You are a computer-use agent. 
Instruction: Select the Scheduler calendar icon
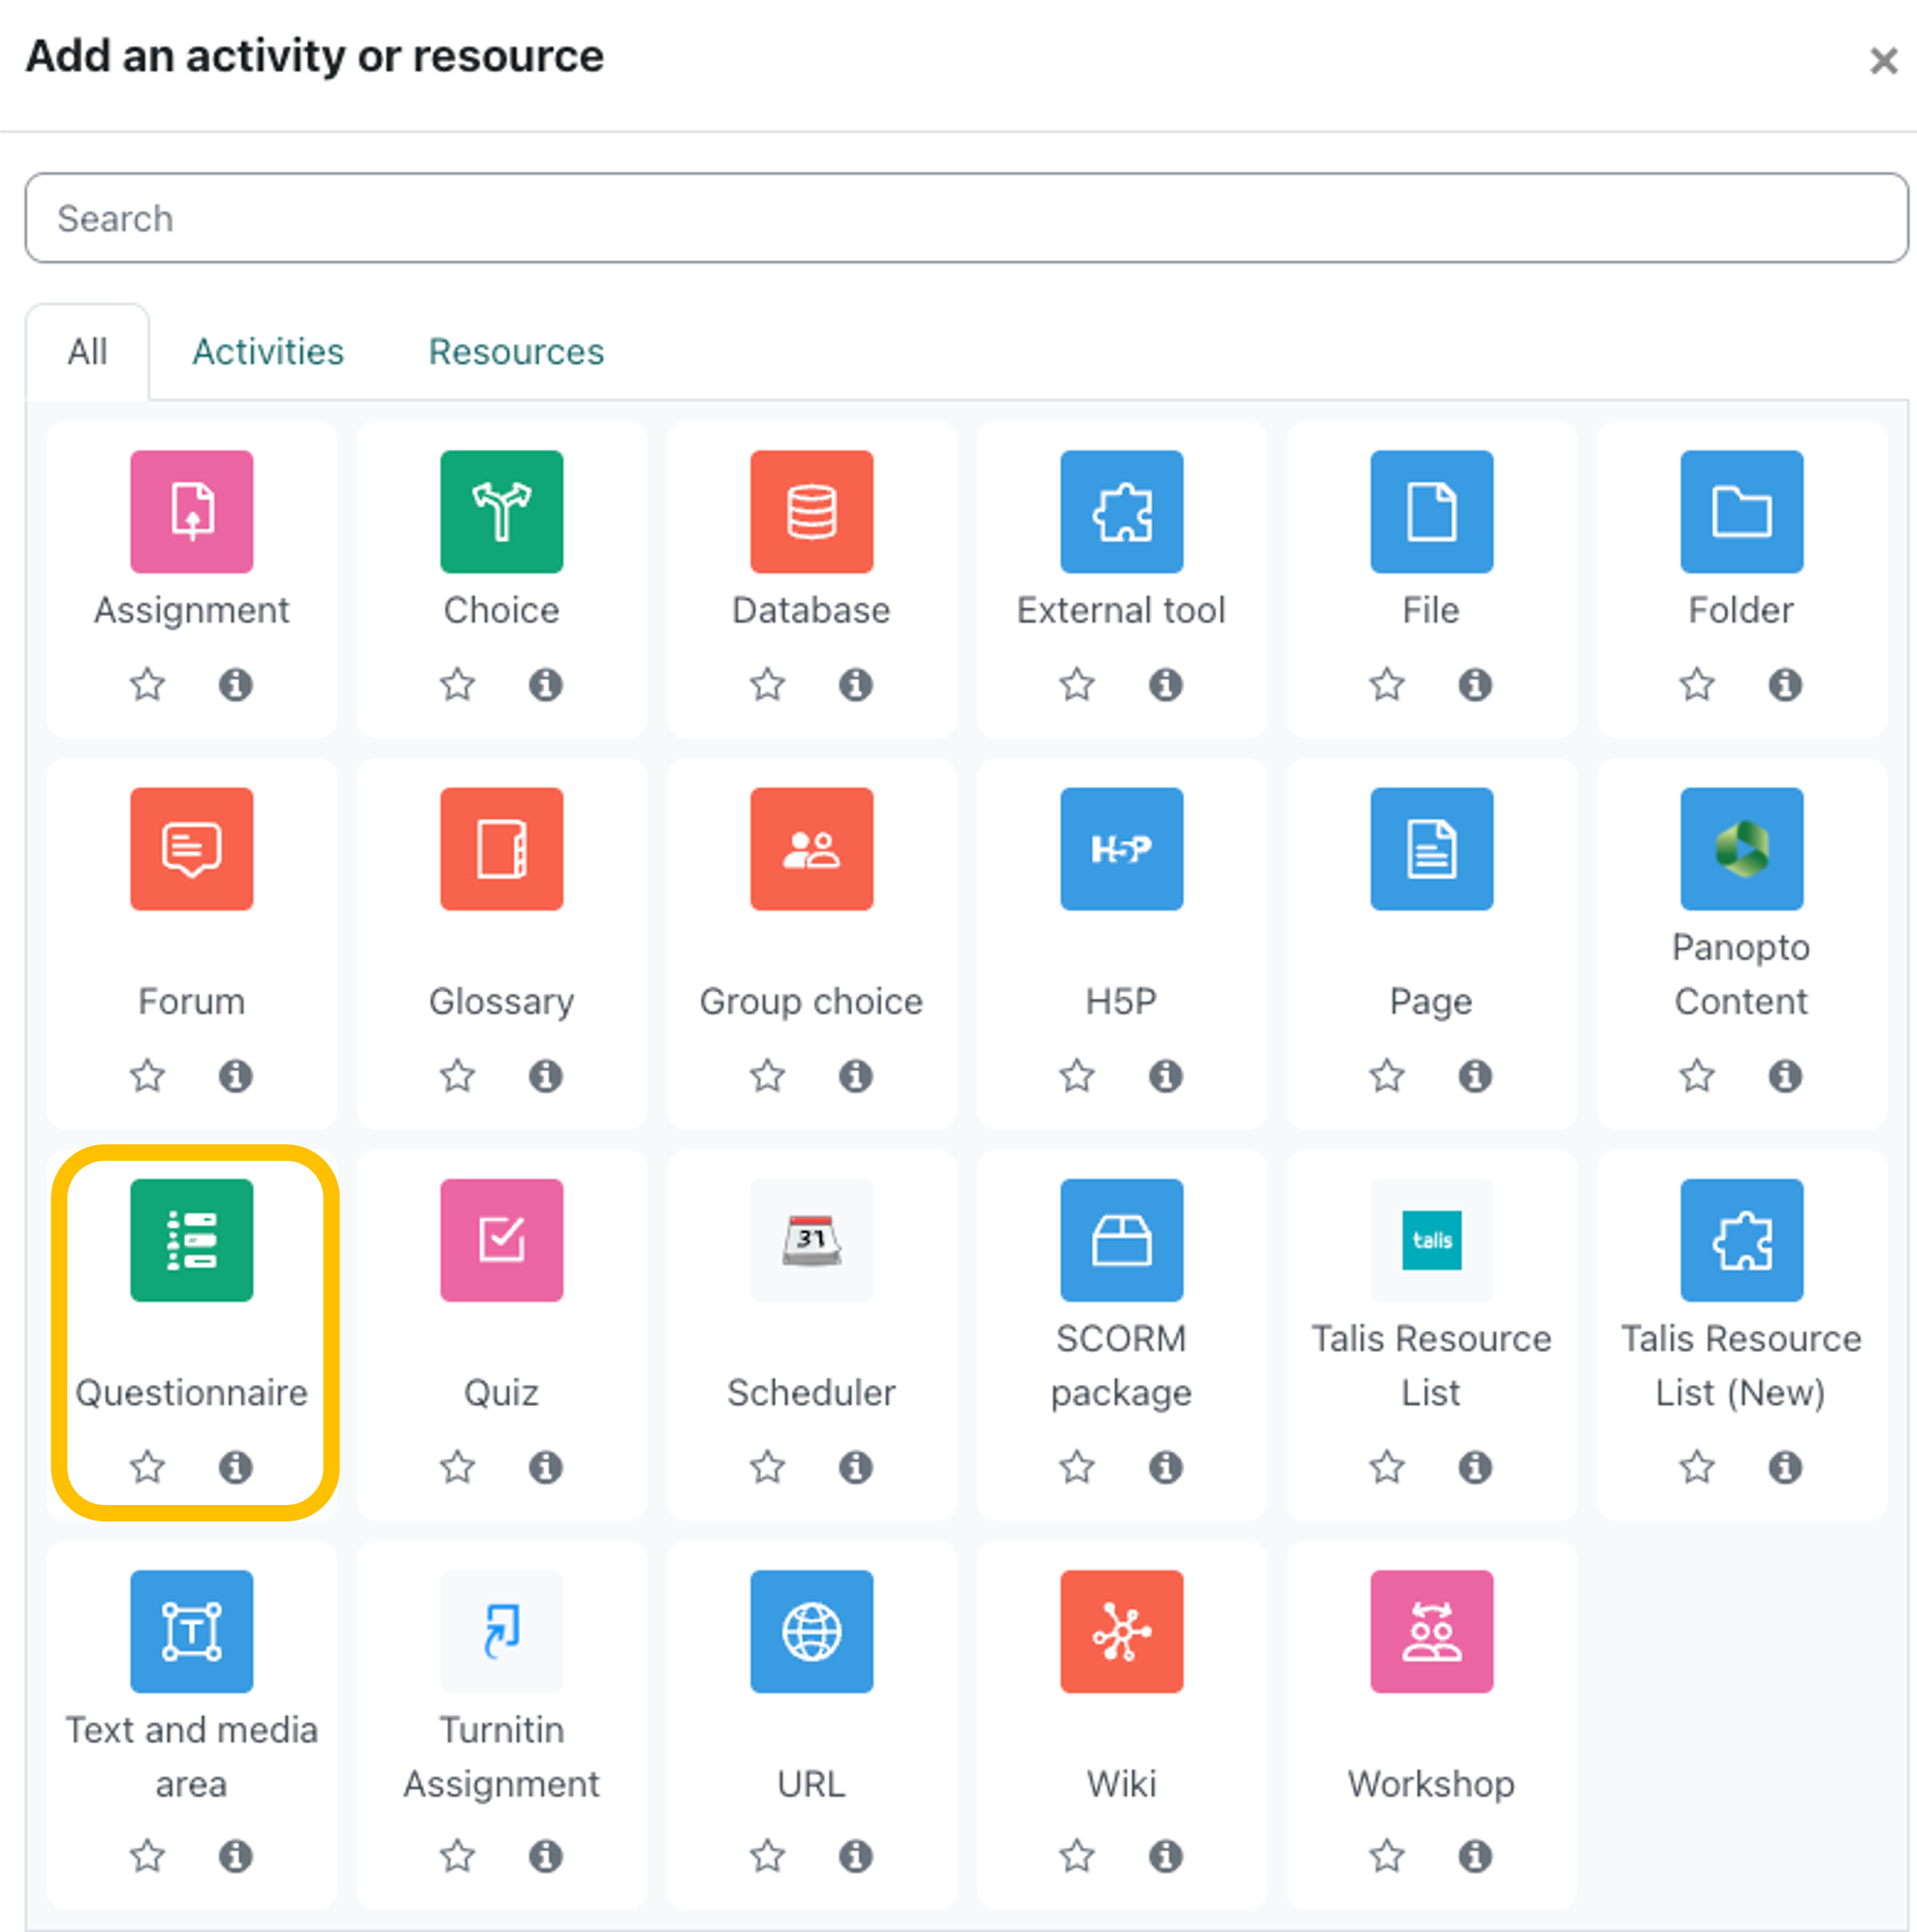(811, 1240)
